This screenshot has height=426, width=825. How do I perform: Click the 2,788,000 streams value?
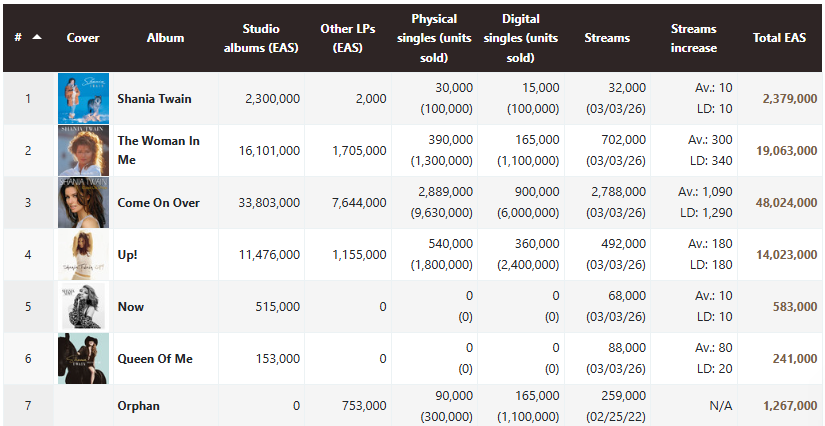coord(618,192)
